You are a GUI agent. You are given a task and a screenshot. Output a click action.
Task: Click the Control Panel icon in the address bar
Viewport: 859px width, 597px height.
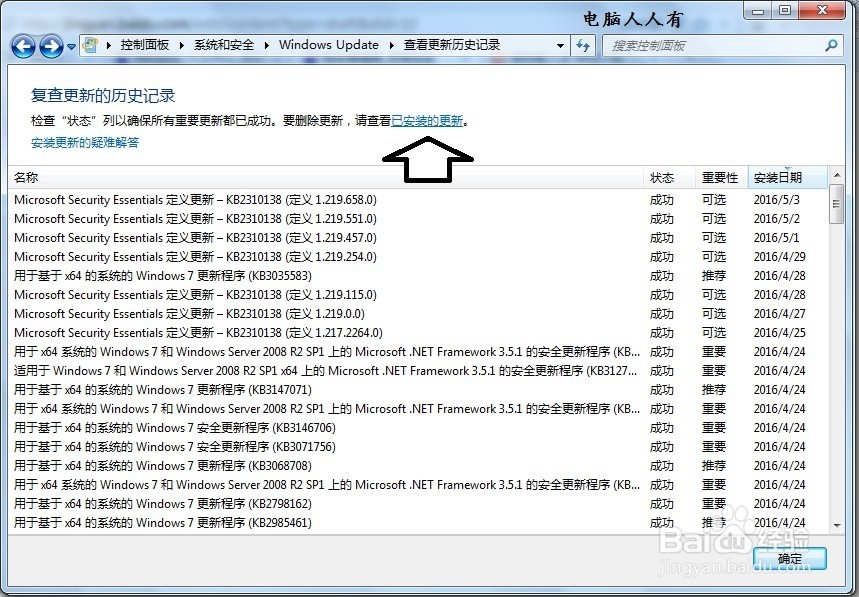tap(89, 45)
